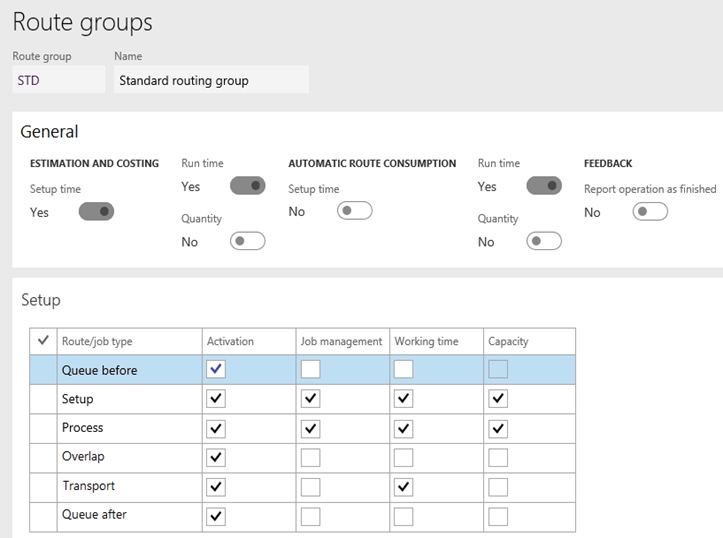The width and height of the screenshot is (723, 538).
Task: Enable Automatic route consumption Quantity toggle
Action: pos(544,241)
